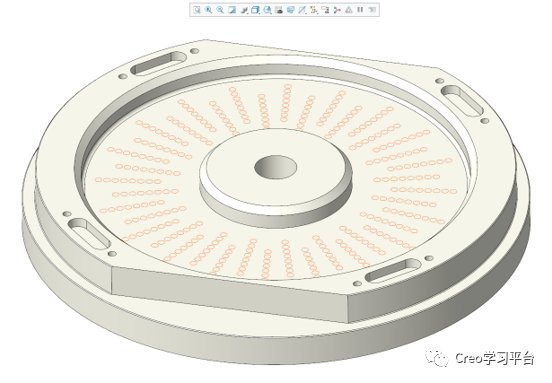Open the dotted points display icon

(x=314, y=10)
